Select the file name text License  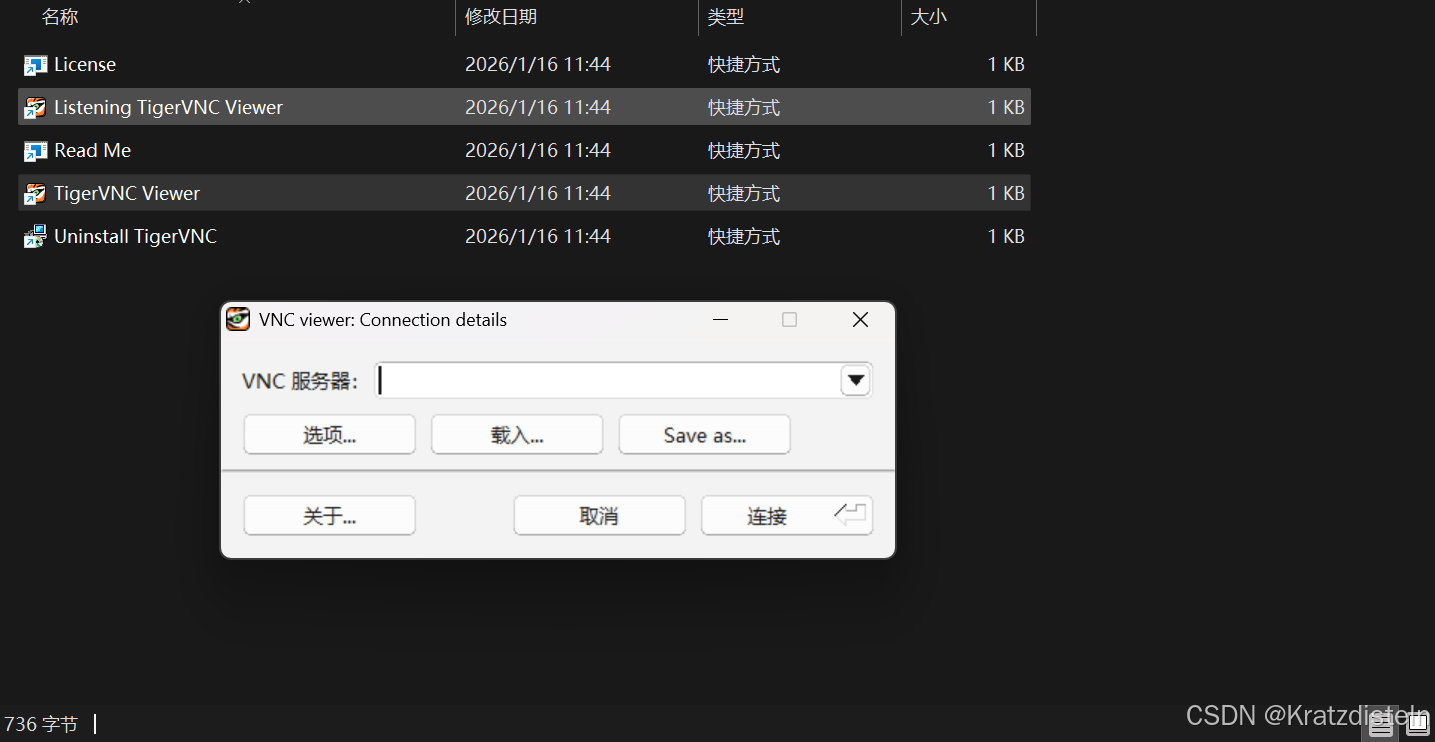click(x=85, y=65)
